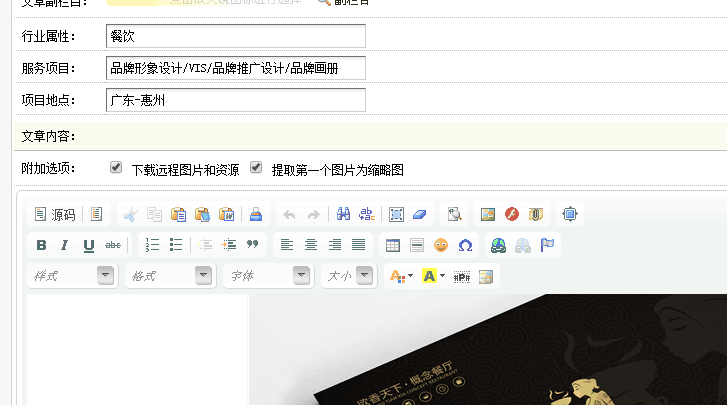The width and height of the screenshot is (727, 405).
Task: Maximize the editor with the Maximize icon
Action: (x=570, y=215)
